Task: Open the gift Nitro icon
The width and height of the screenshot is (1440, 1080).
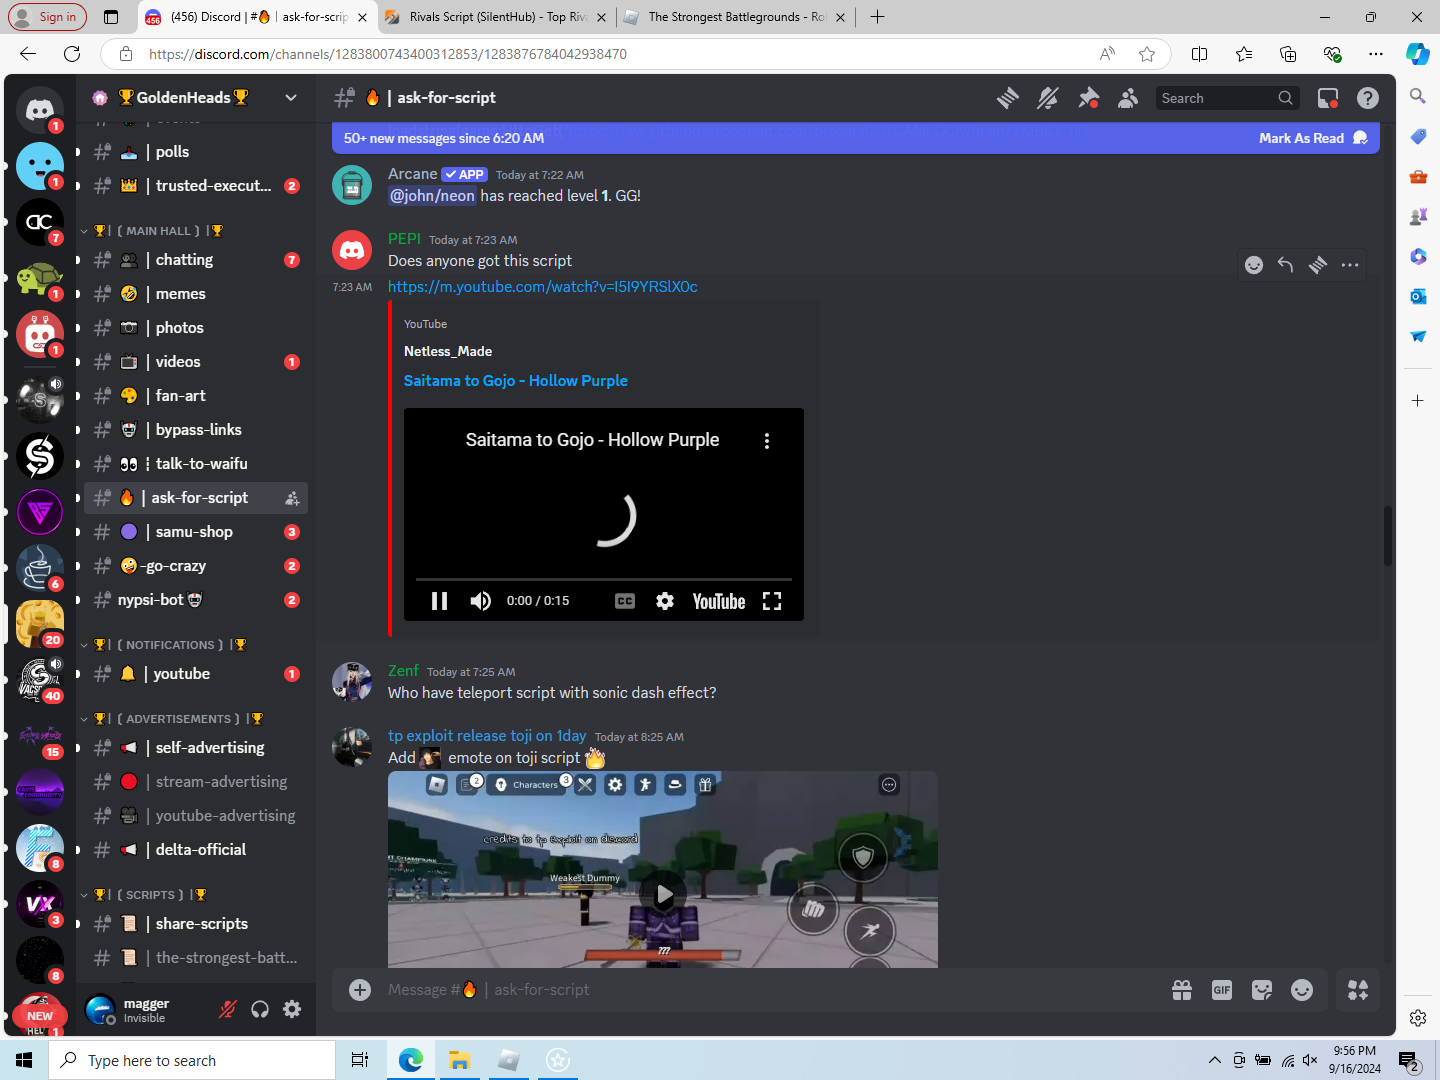Action: [1182, 990]
